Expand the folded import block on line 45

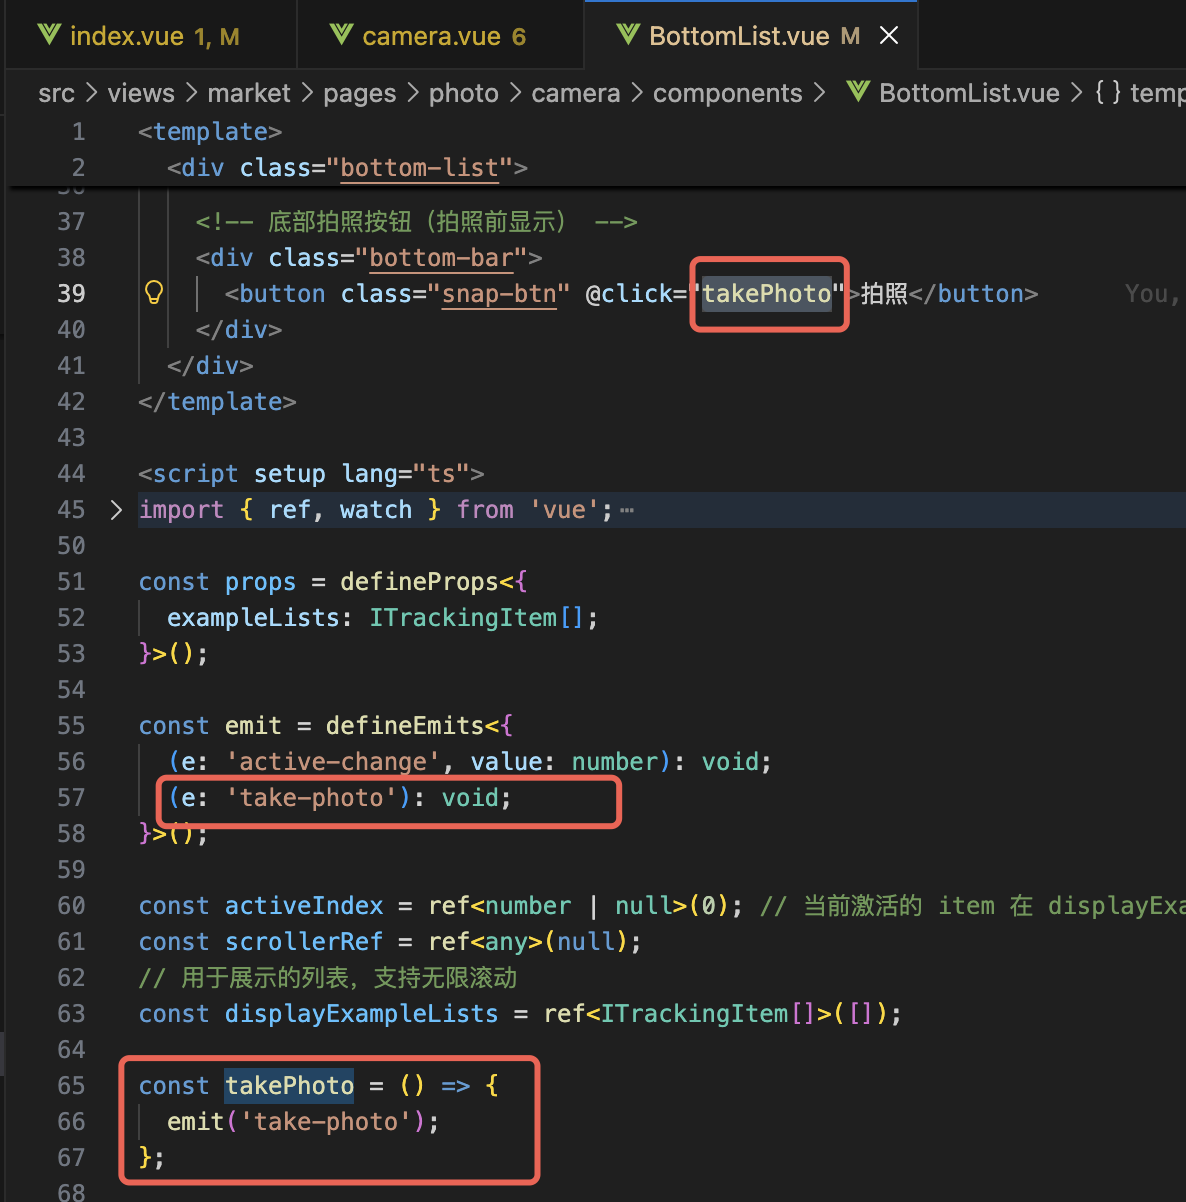click(116, 510)
